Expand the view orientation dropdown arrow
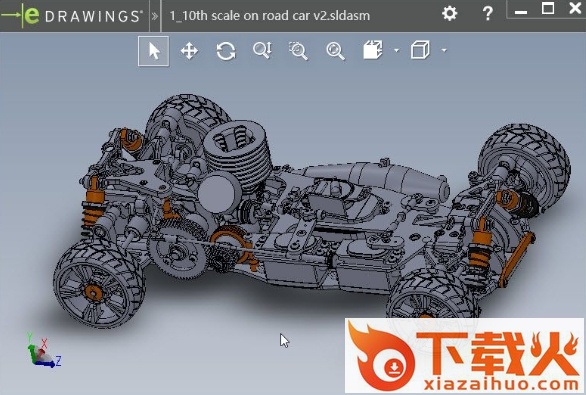The image size is (586, 395). [x=396, y=50]
